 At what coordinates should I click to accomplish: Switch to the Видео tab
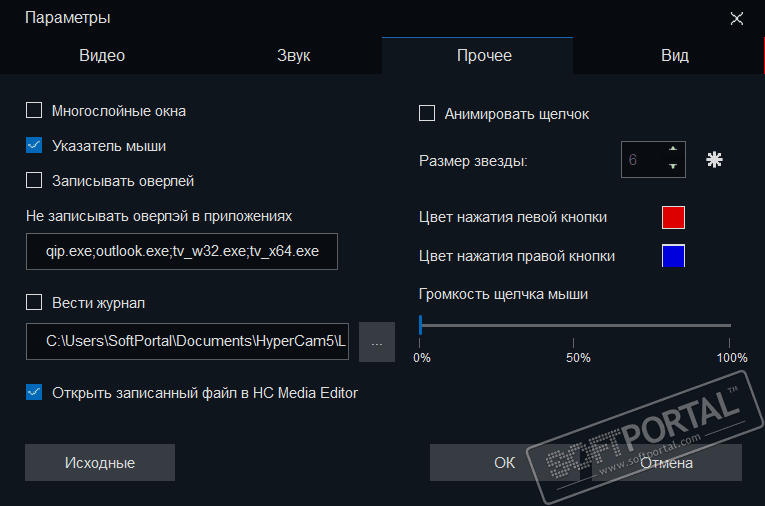point(102,56)
